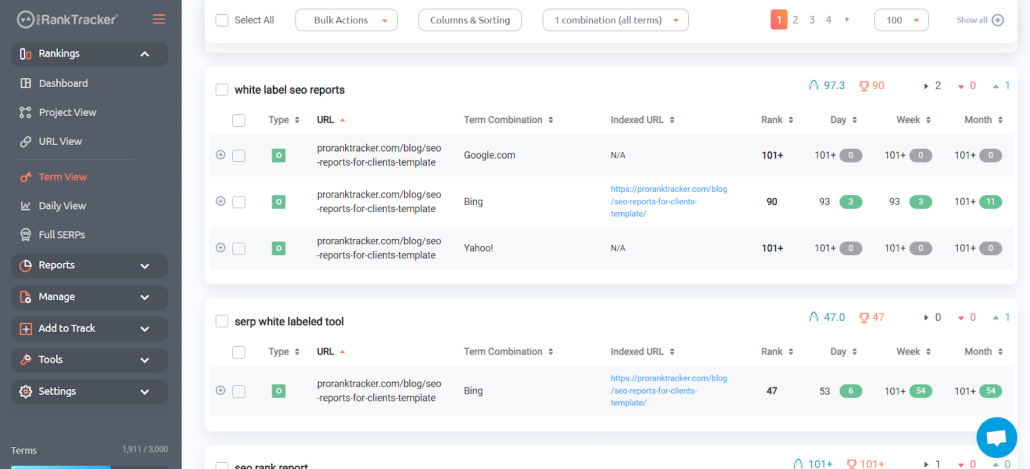Check the white label seo reports term

click(x=222, y=90)
